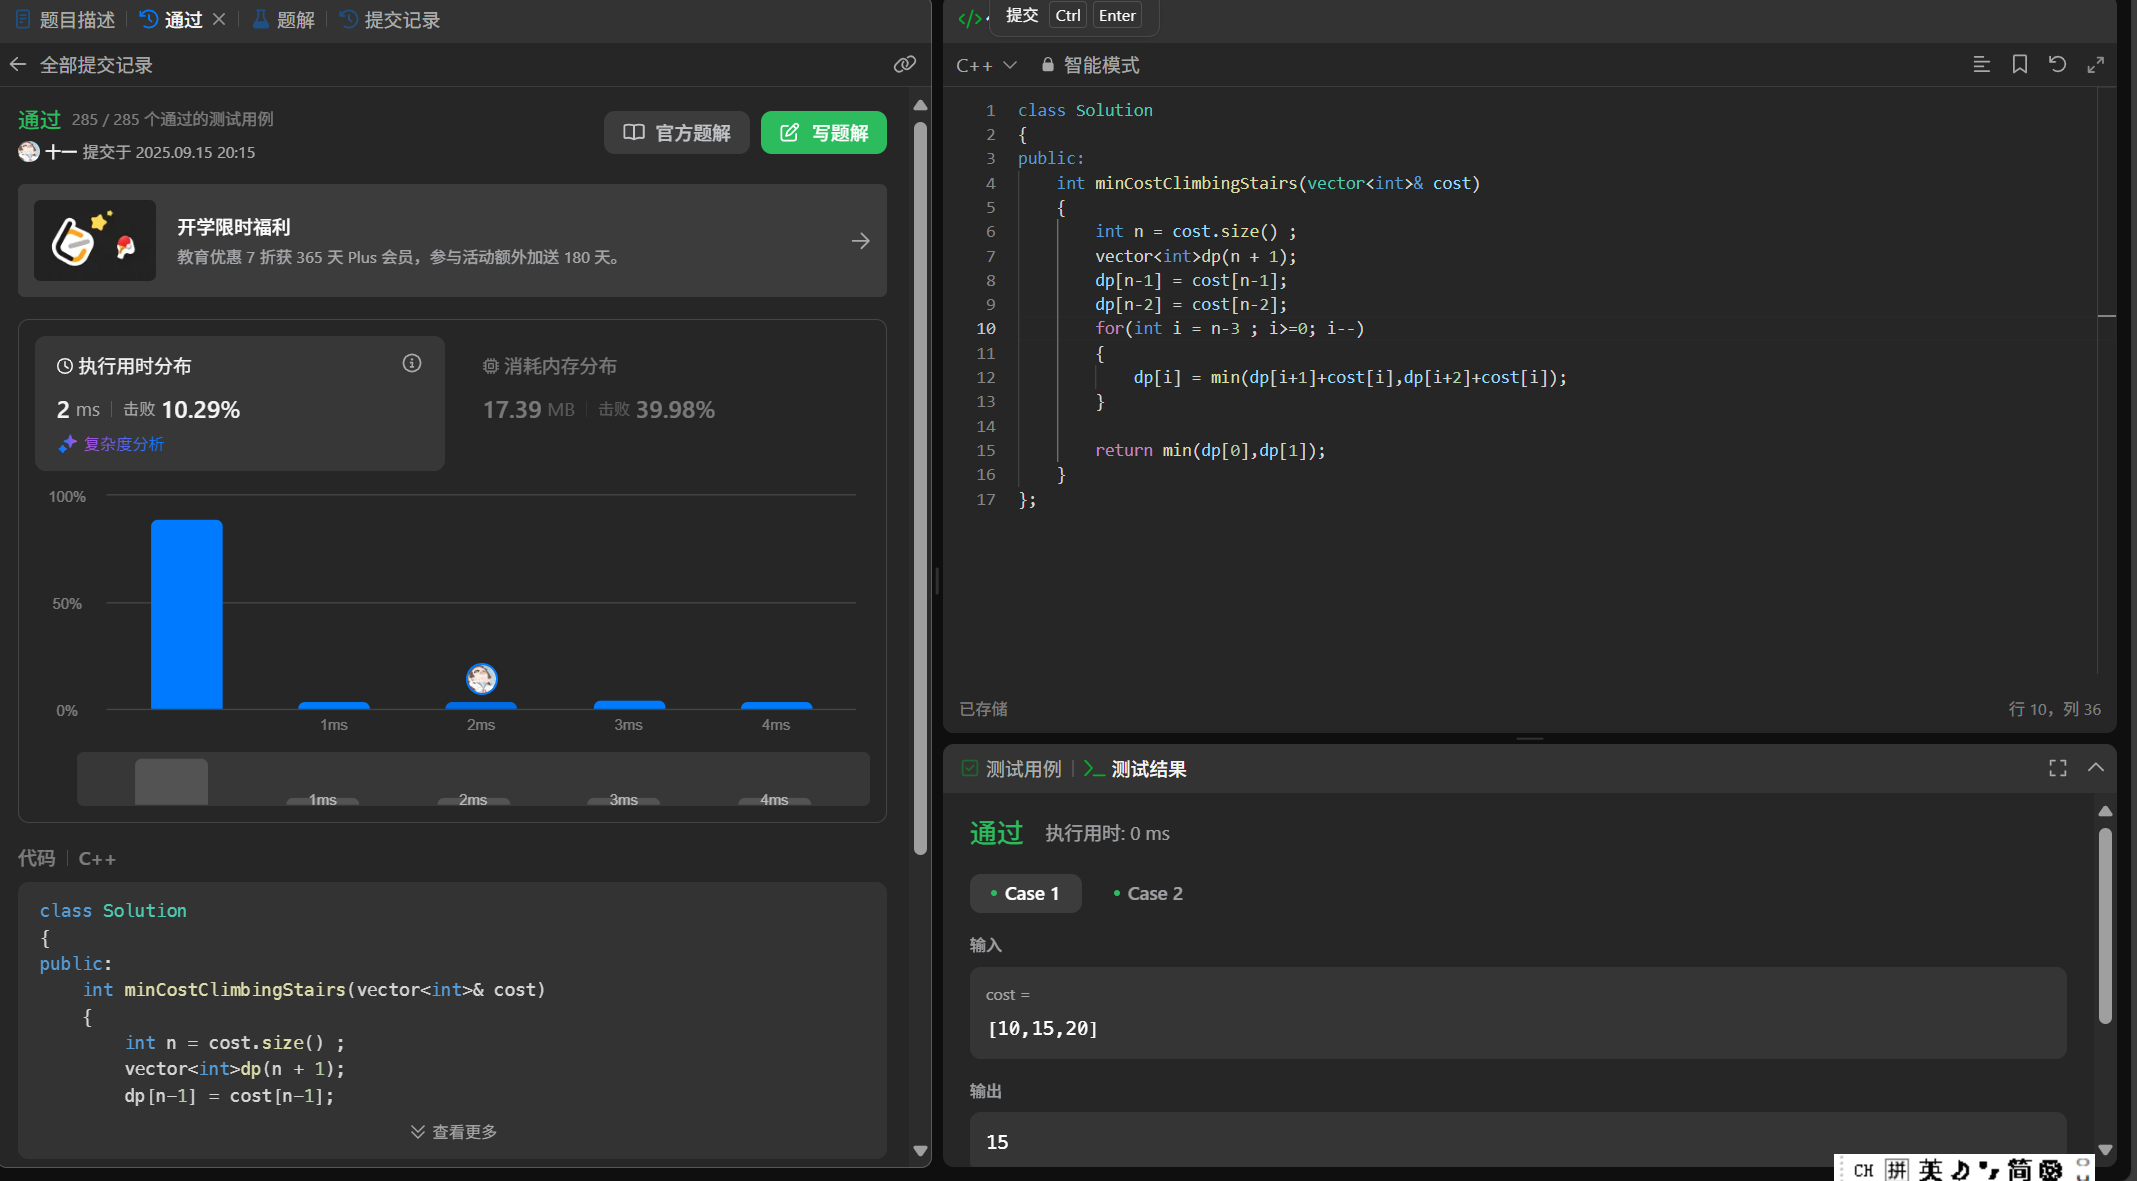Click the runtime distribution info icon
The height and width of the screenshot is (1181, 2137).
point(411,364)
